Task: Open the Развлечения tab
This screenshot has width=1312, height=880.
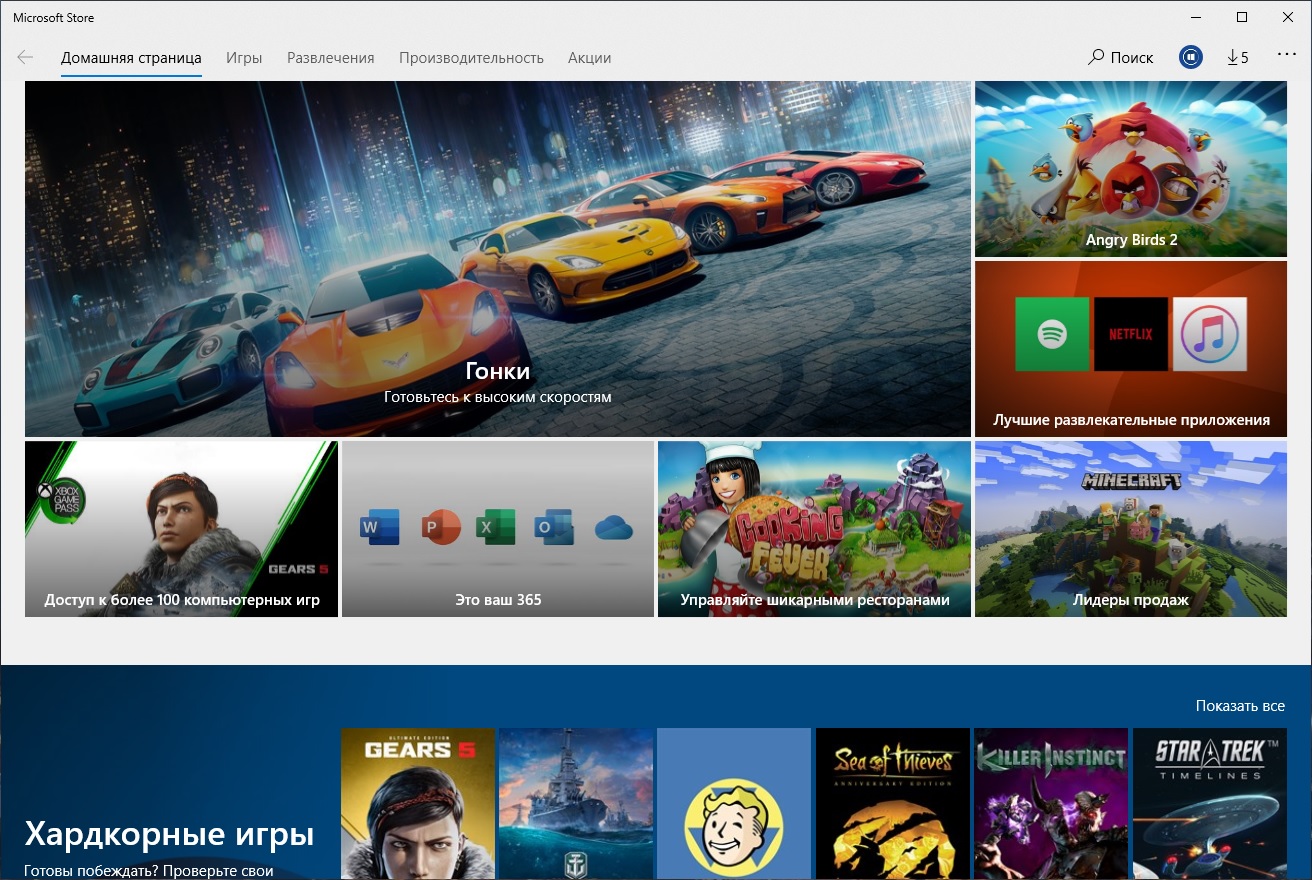Action: point(331,58)
